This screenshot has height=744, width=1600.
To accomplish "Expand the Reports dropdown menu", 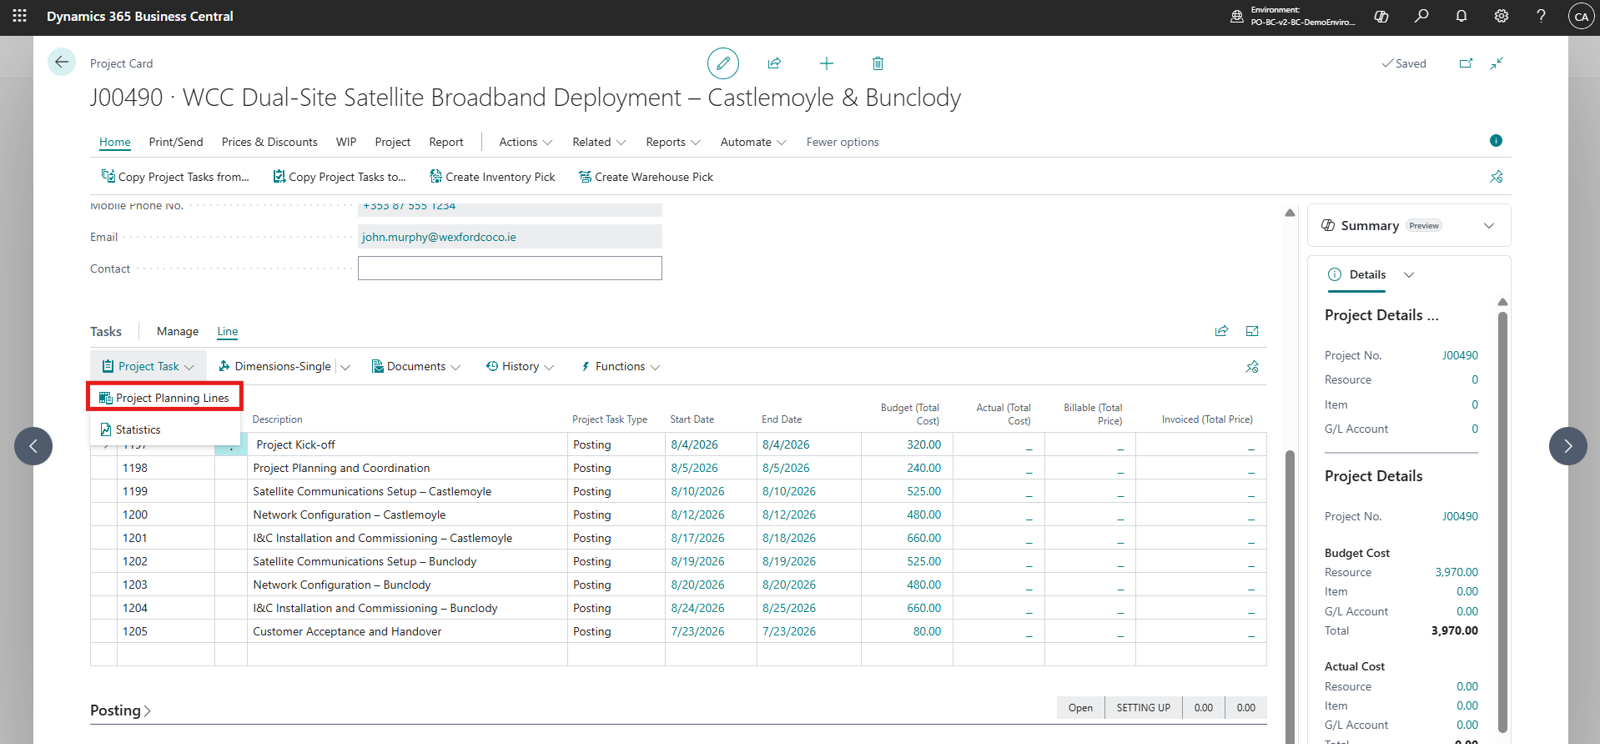I will pos(673,142).
